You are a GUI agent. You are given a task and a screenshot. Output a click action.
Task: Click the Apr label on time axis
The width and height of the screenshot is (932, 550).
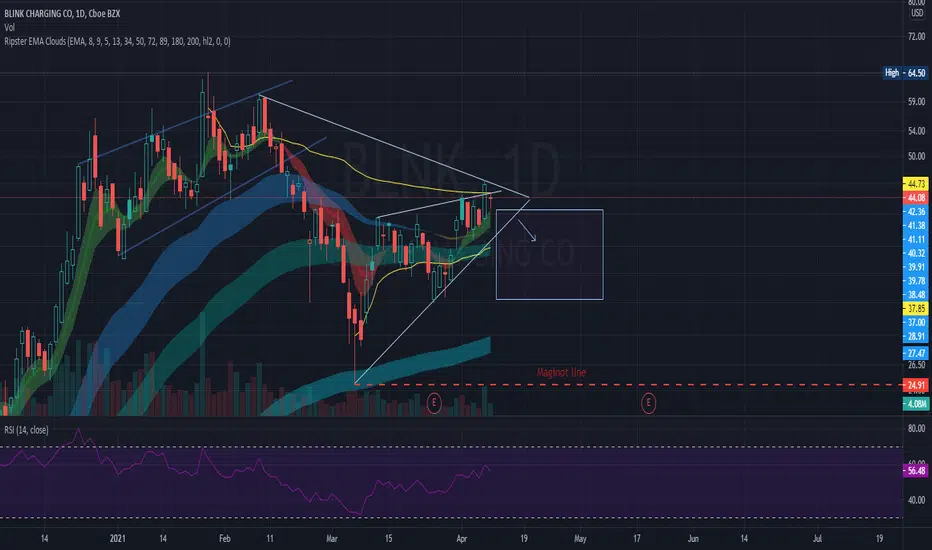[461, 539]
